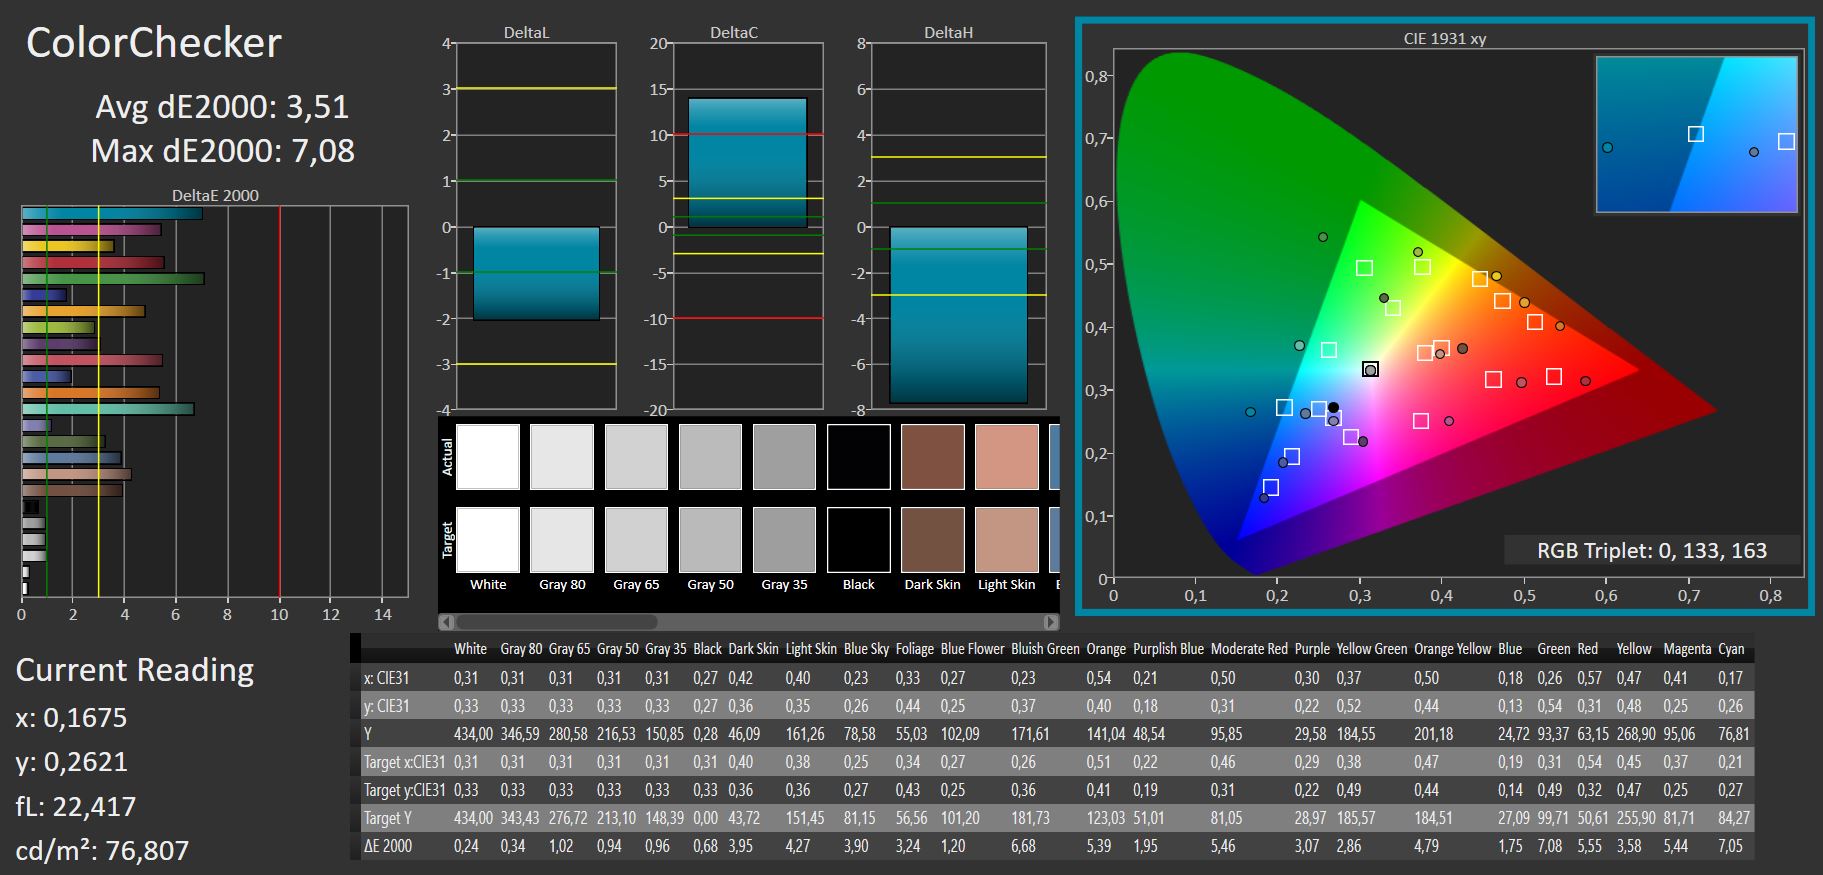Click the 'Magenta' table column header
Viewport: 1823px width, 875px height.
tap(1687, 649)
